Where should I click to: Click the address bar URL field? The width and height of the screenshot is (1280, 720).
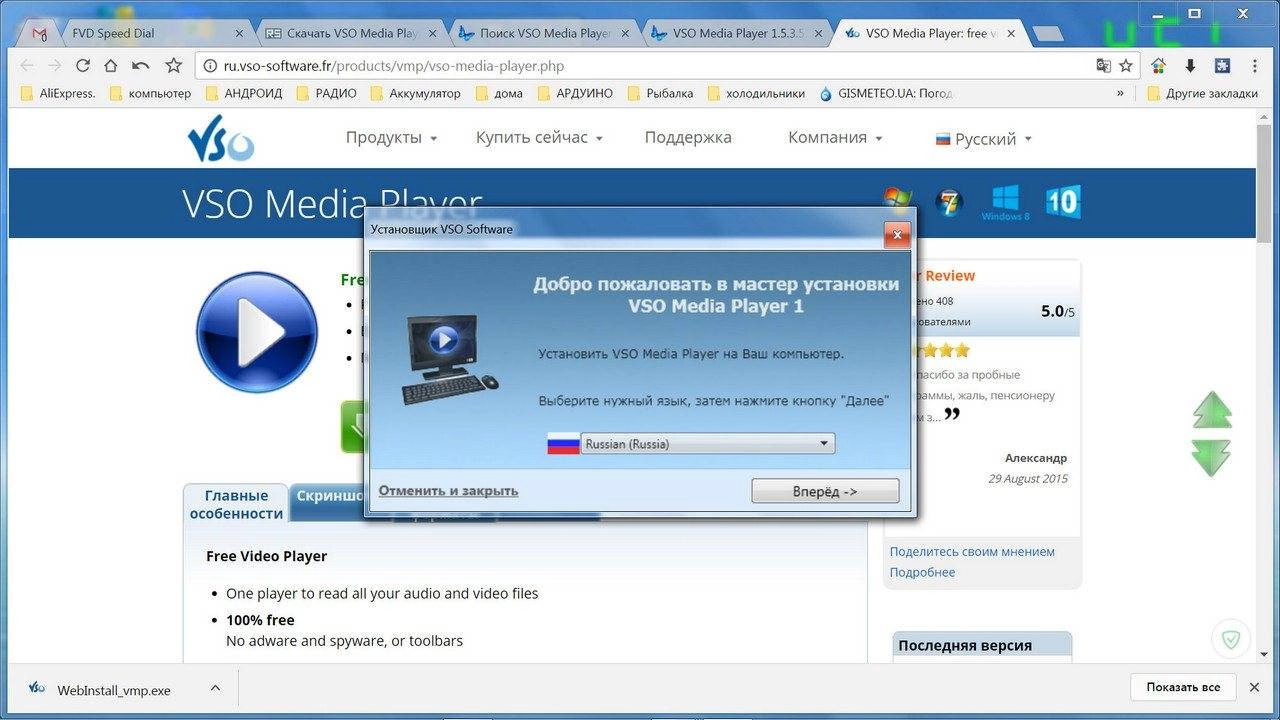[x=640, y=66]
